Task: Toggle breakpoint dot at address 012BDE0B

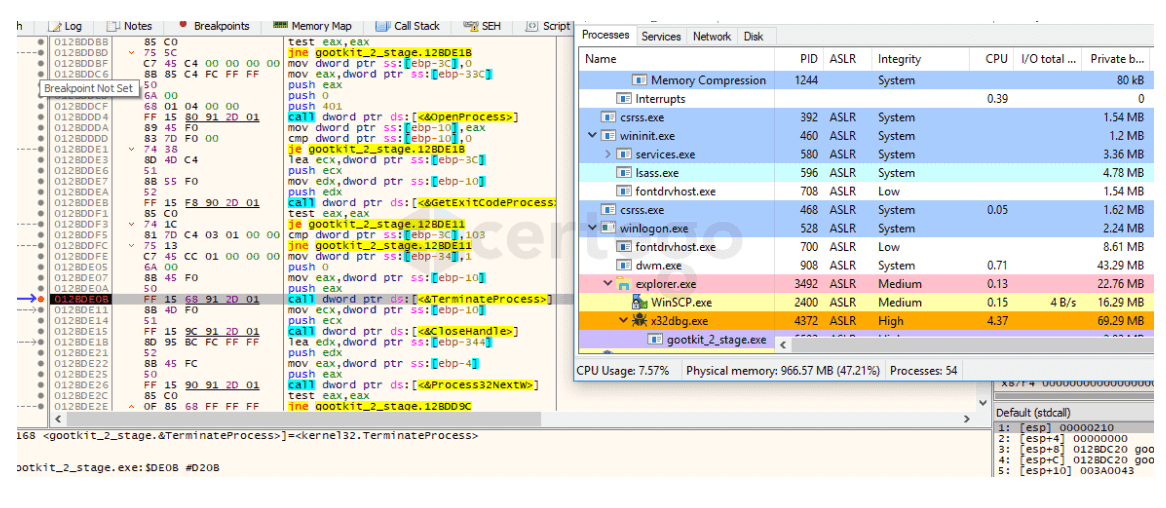Action: [41, 298]
